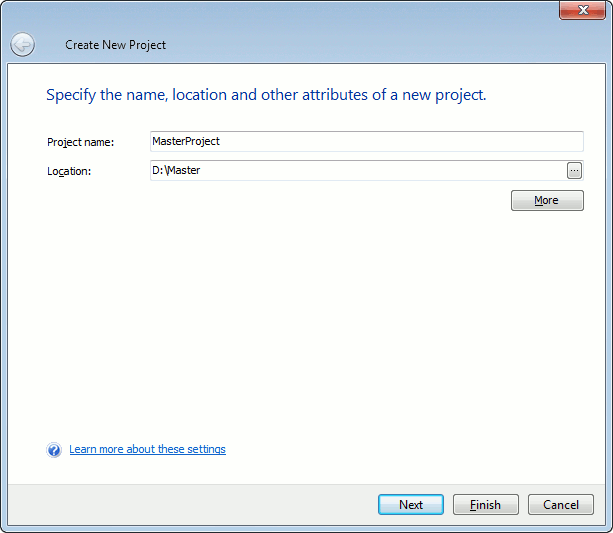Viewport: 613px width, 533px height.
Task: Click the 'Project name:' label
Action: pyautogui.click(x=81, y=142)
